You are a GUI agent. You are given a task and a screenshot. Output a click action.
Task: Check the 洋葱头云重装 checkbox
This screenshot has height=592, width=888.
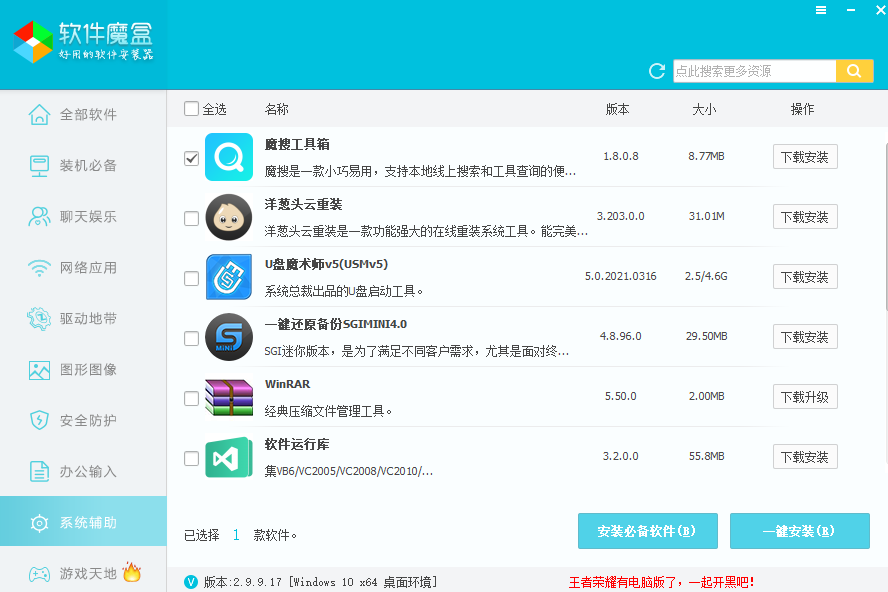pos(191,218)
